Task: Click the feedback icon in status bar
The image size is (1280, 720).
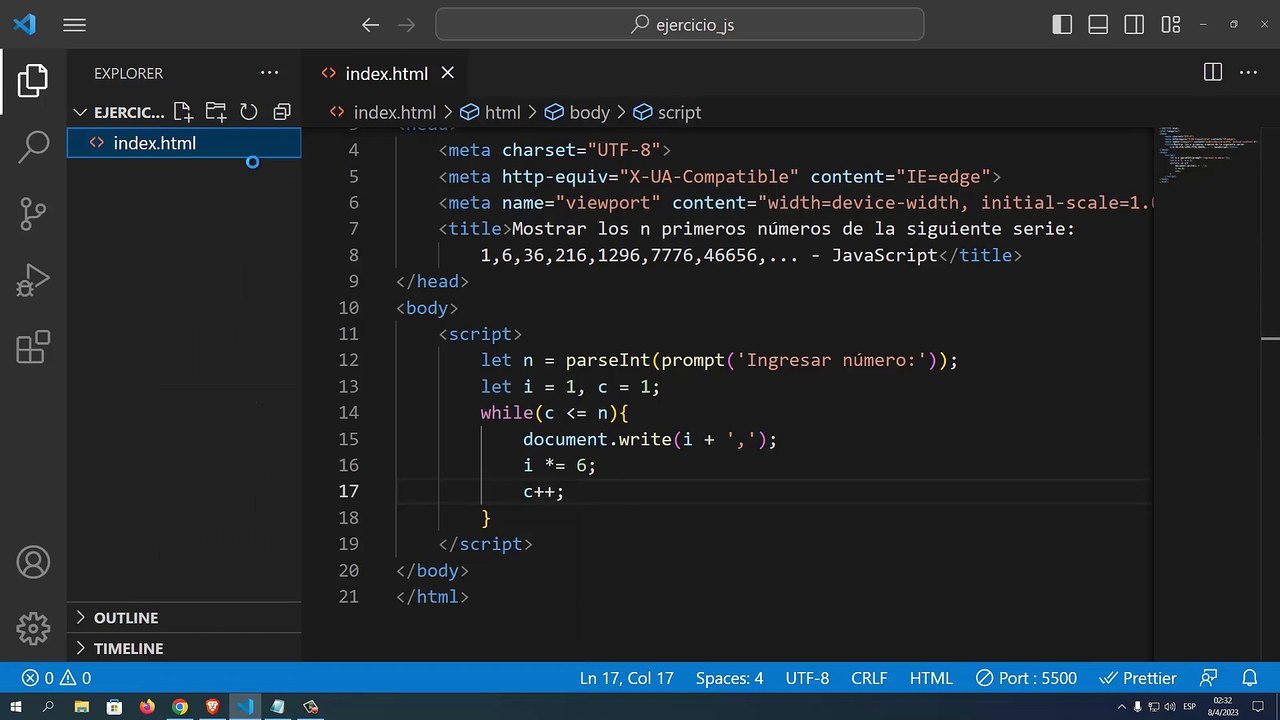Action: [1210, 678]
